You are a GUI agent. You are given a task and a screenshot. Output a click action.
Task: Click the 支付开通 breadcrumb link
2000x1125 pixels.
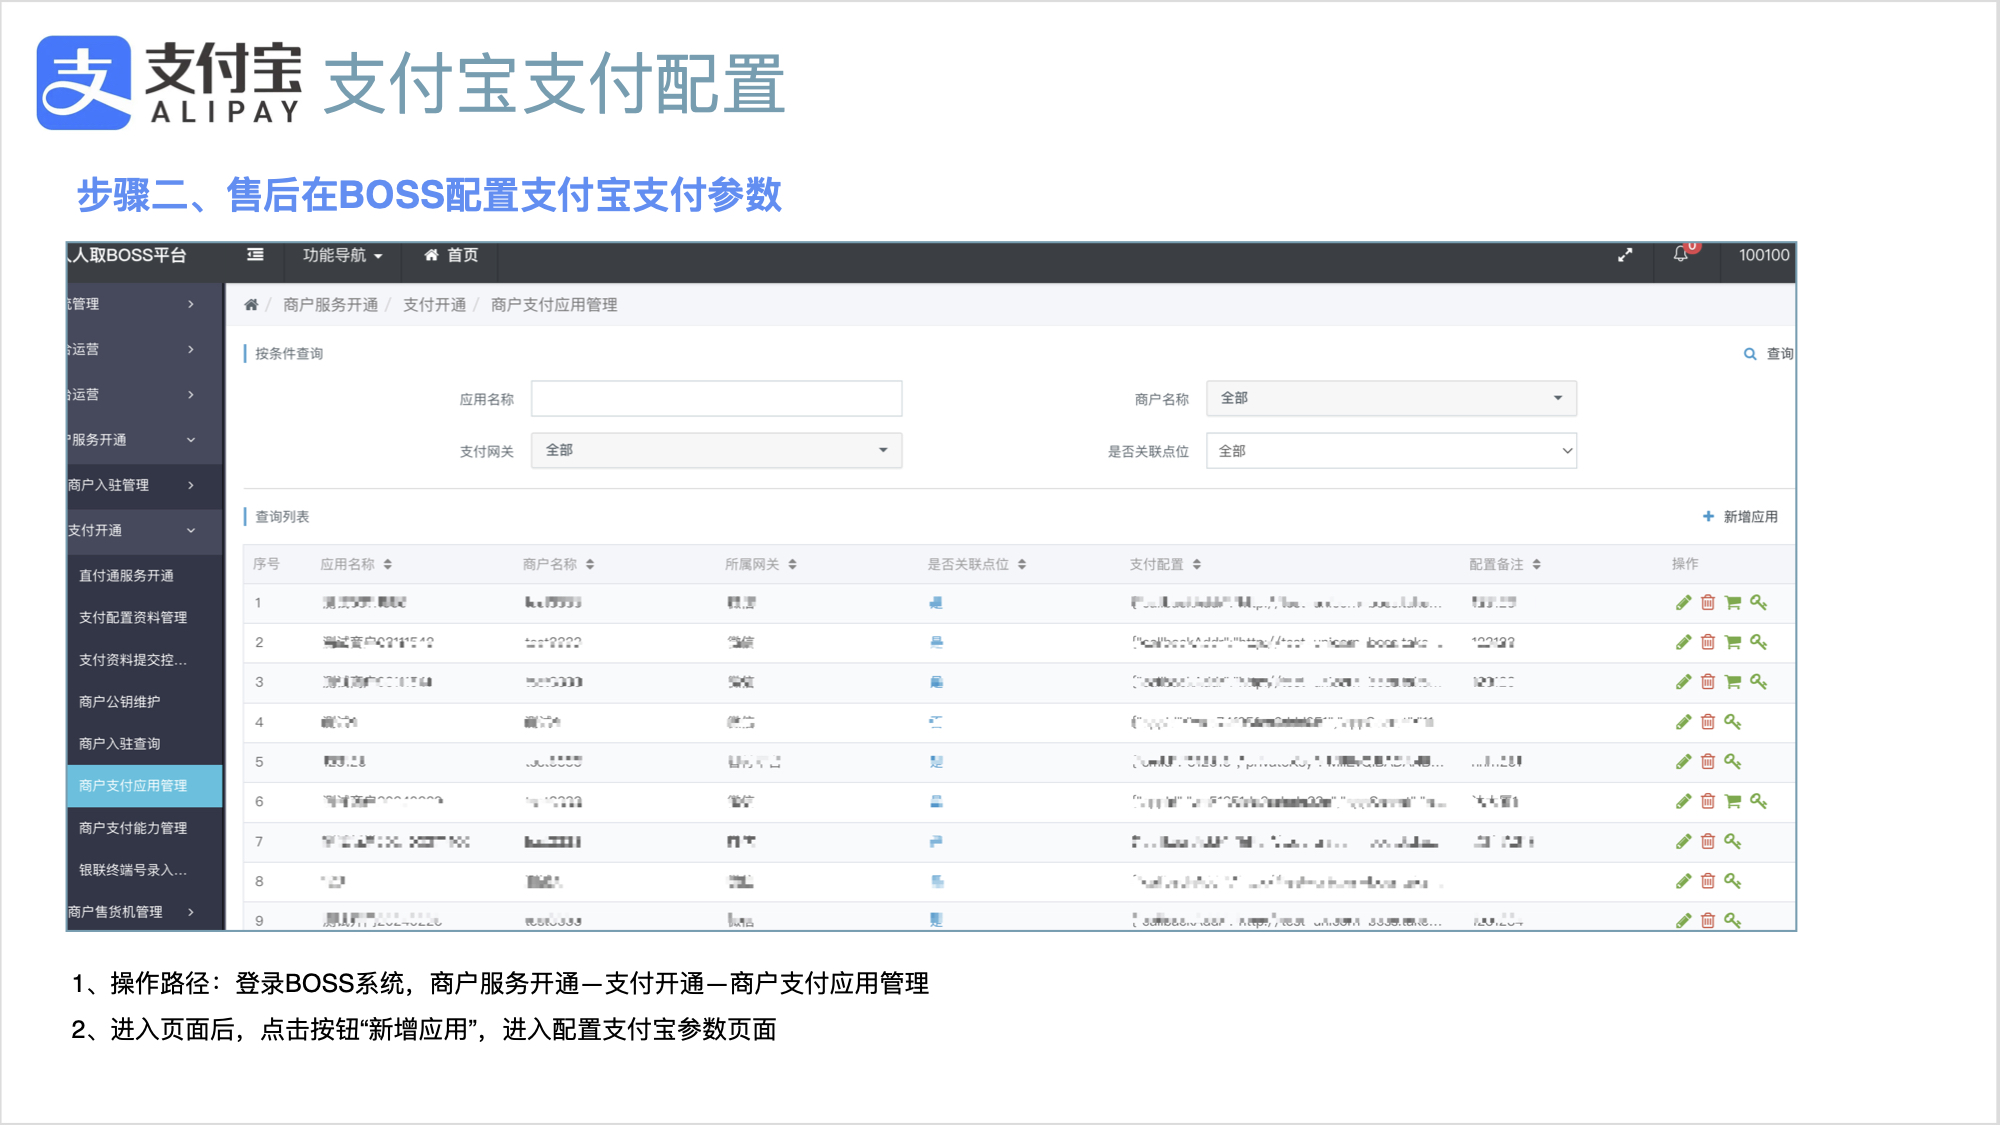[434, 305]
